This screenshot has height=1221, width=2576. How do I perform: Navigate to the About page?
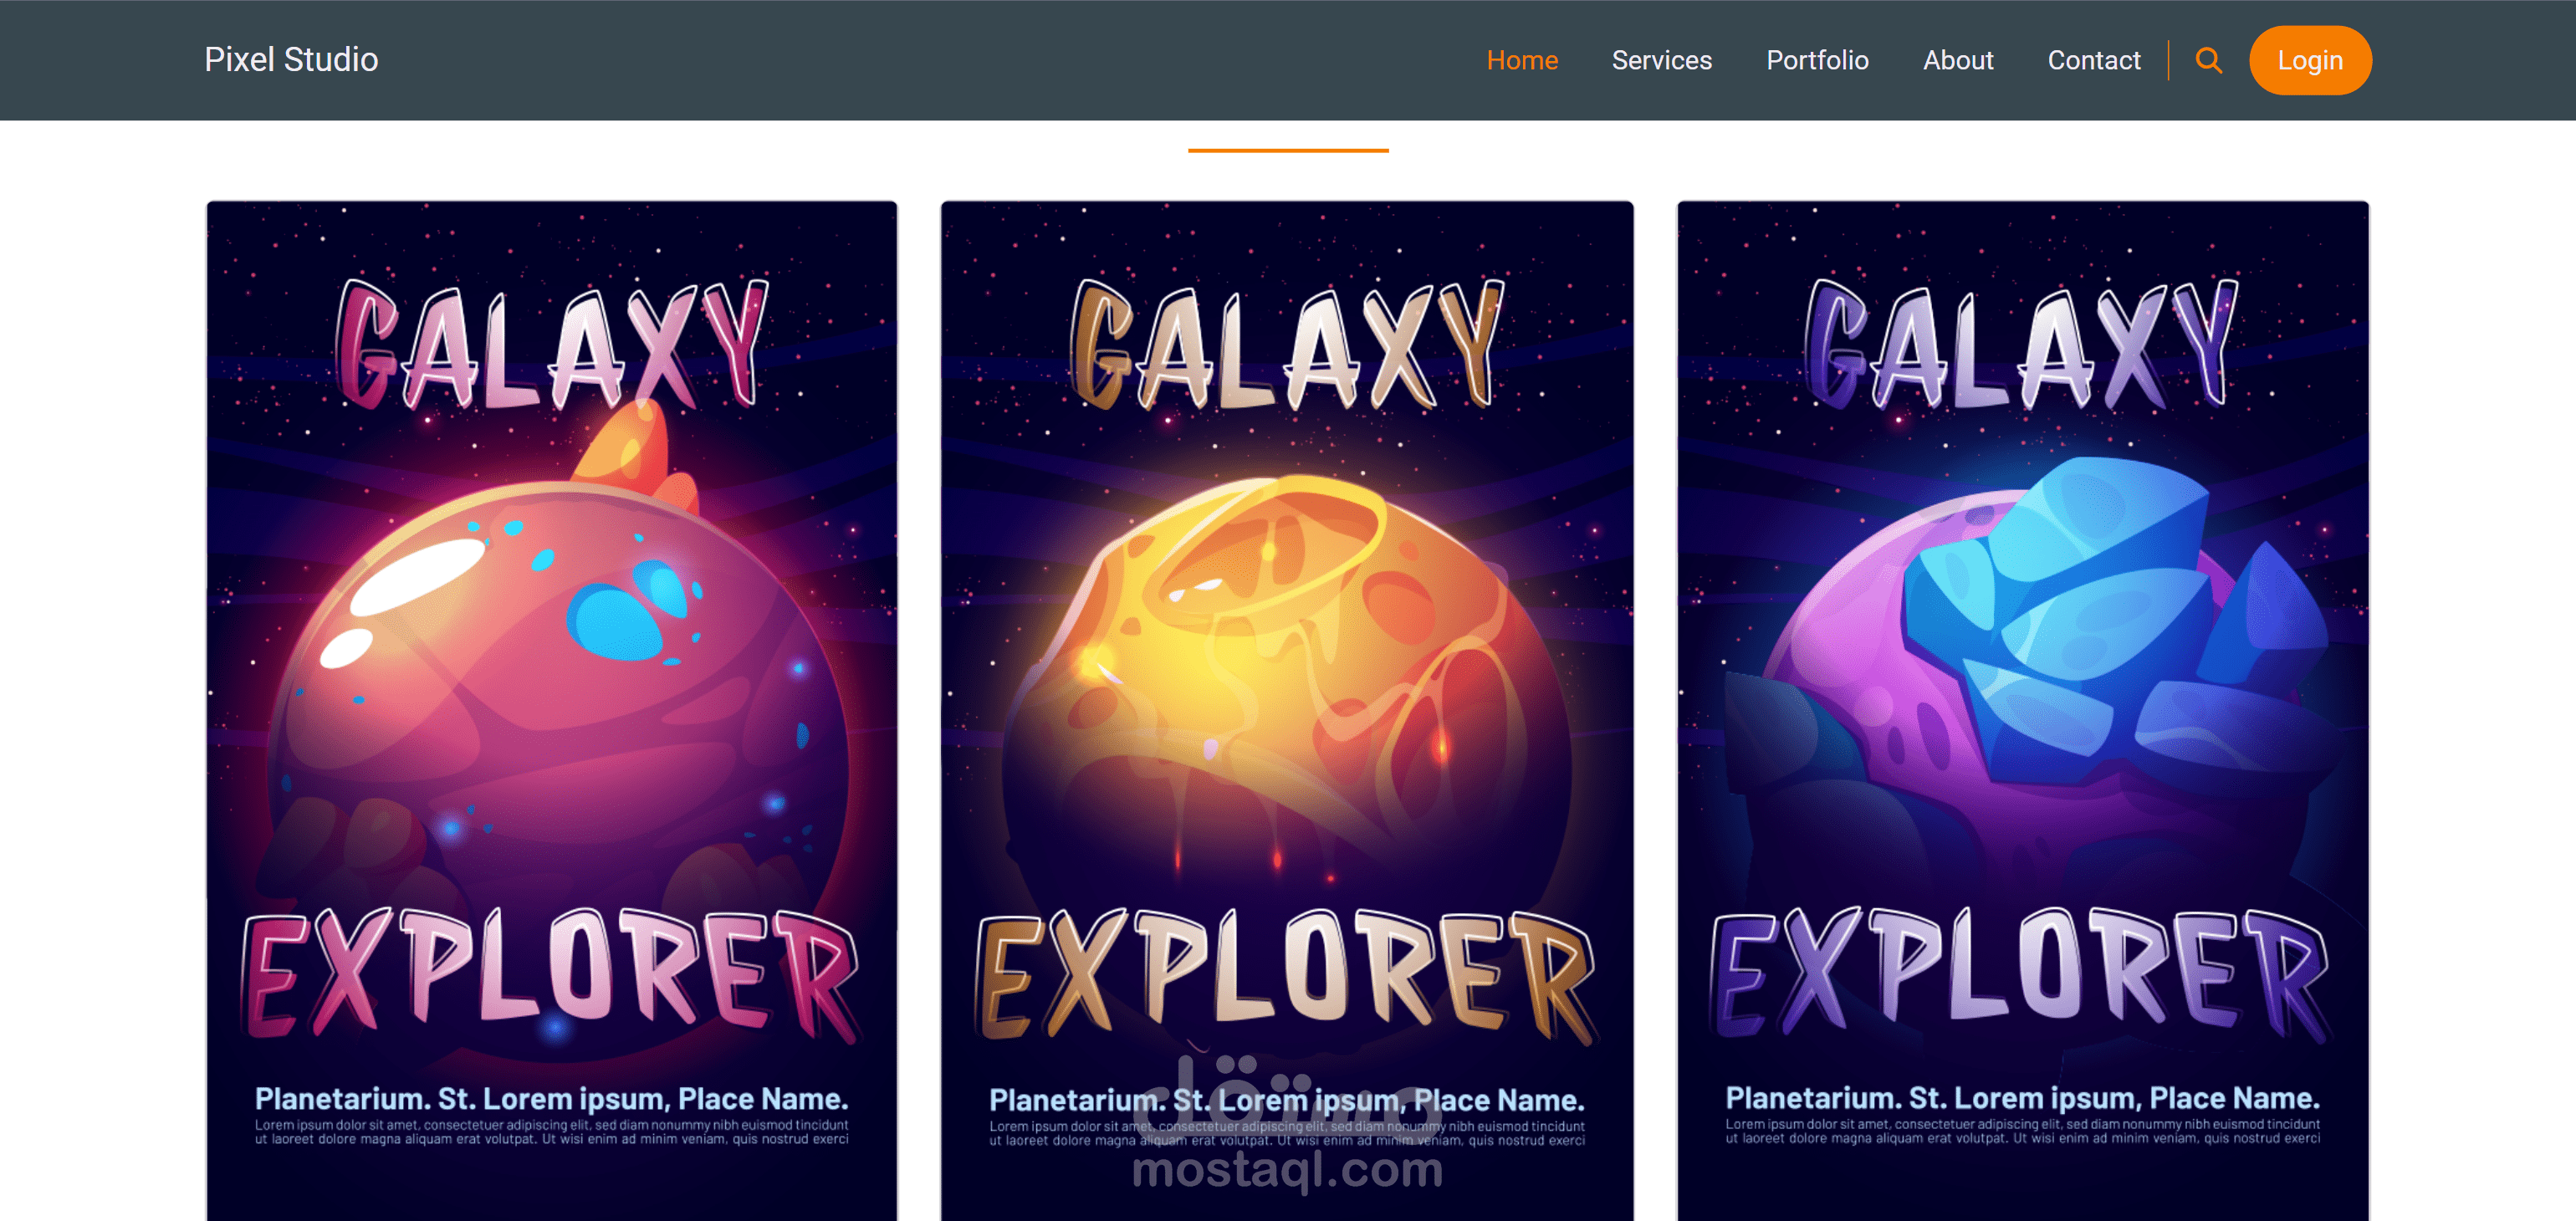pos(1957,61)
